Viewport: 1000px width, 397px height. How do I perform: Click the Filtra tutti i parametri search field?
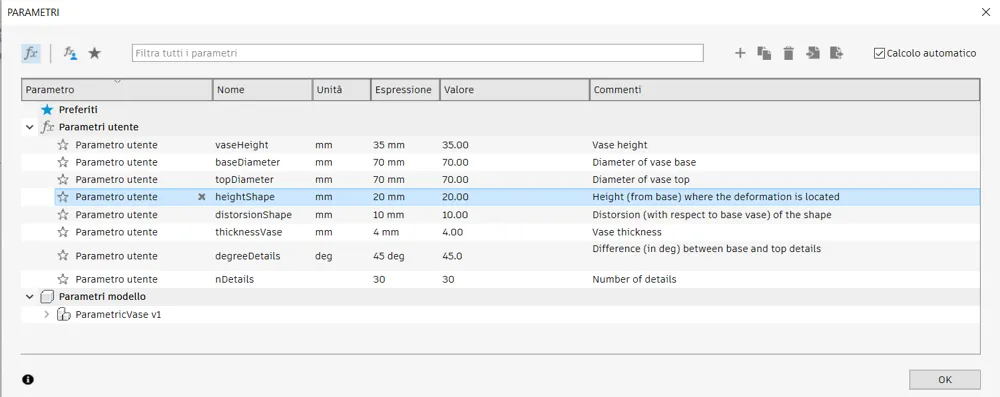418,53
